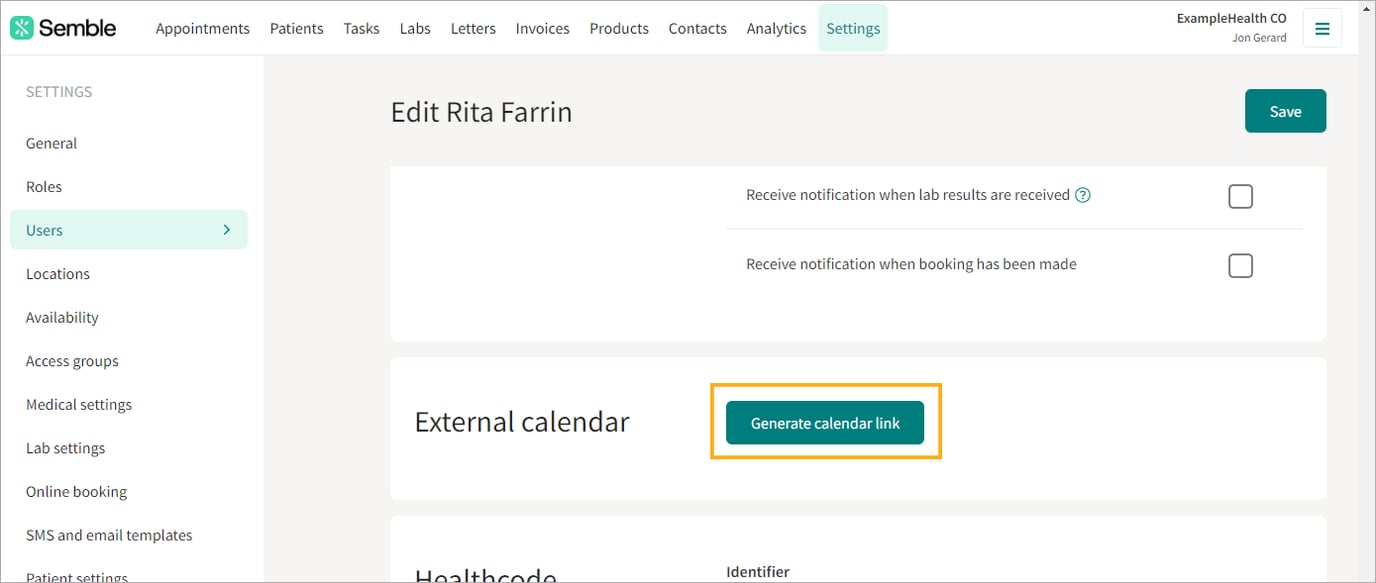Go to Roles settings
Screen dimensions: 1376x583
[44, 186]
